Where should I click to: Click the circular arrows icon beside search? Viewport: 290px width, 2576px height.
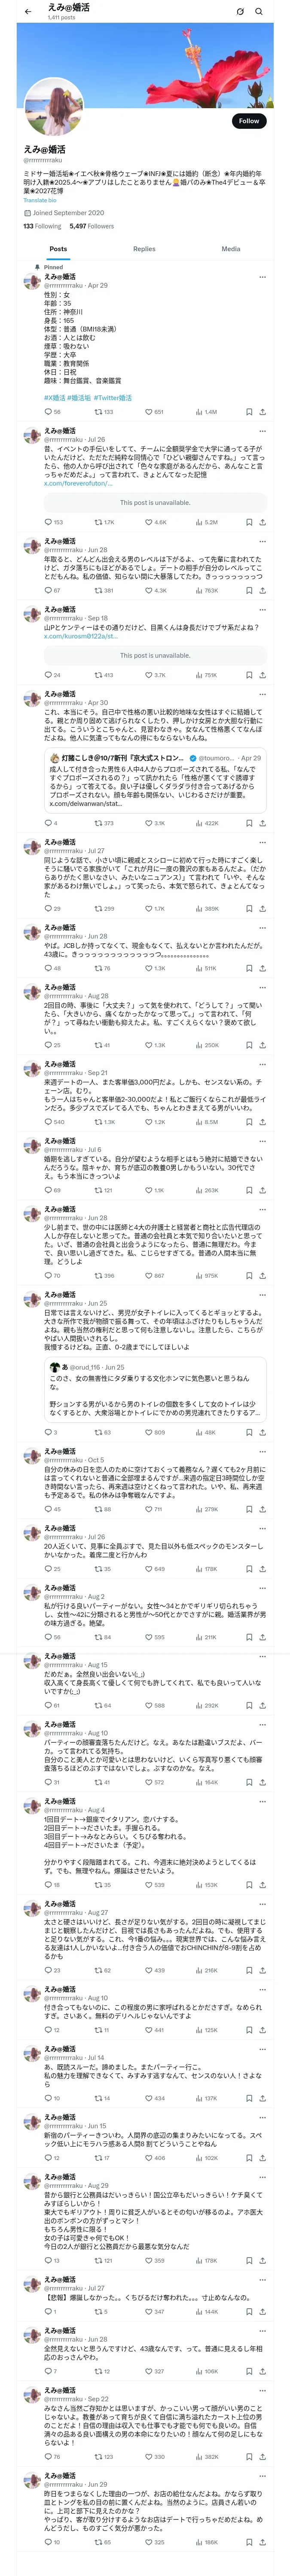tap(240, 12)
